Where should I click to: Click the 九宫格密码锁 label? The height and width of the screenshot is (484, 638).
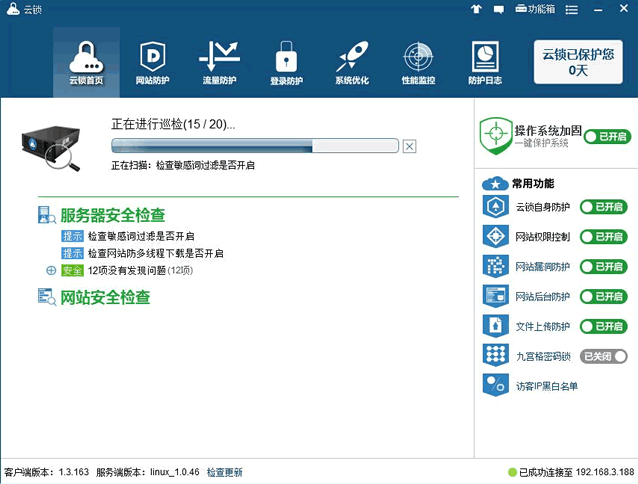[543, 357]
